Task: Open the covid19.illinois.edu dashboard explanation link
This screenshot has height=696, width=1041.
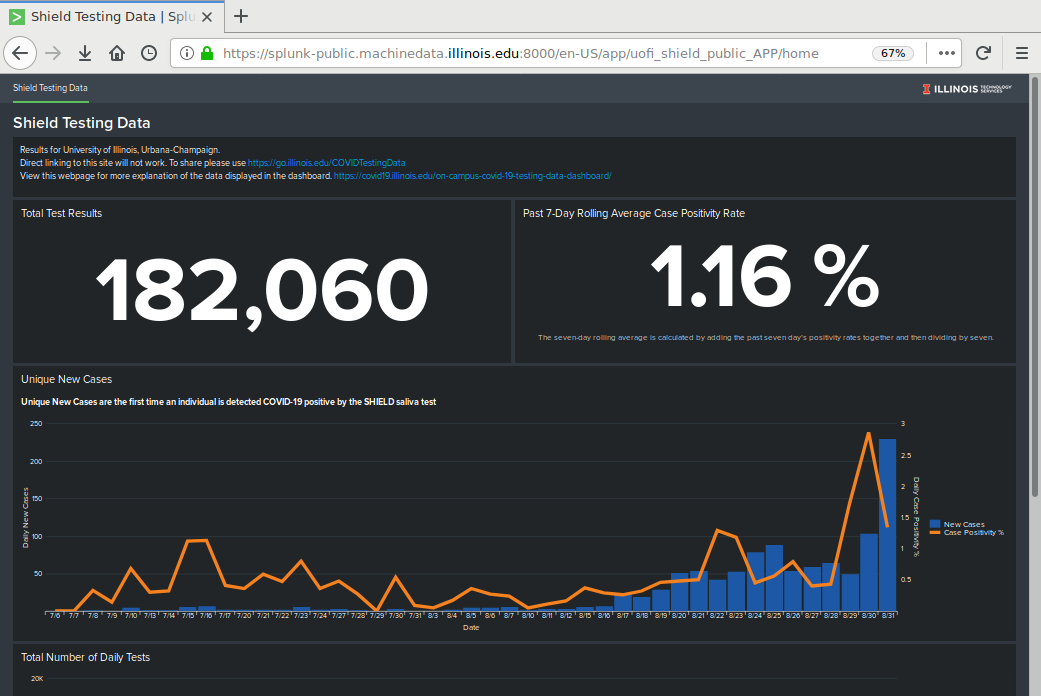Action: click(x=472, y=175)
